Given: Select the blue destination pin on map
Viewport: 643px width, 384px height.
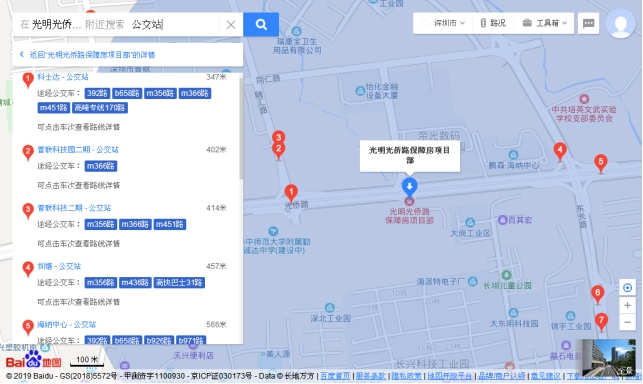Looking at the screenshot, I should pos(409,187).
